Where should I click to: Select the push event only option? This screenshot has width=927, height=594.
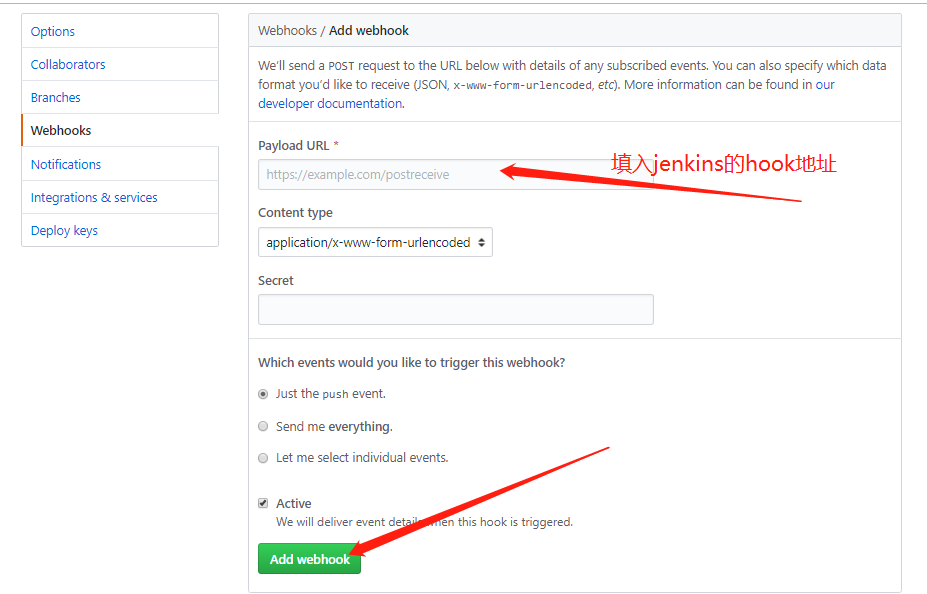[x=263, y=393]
